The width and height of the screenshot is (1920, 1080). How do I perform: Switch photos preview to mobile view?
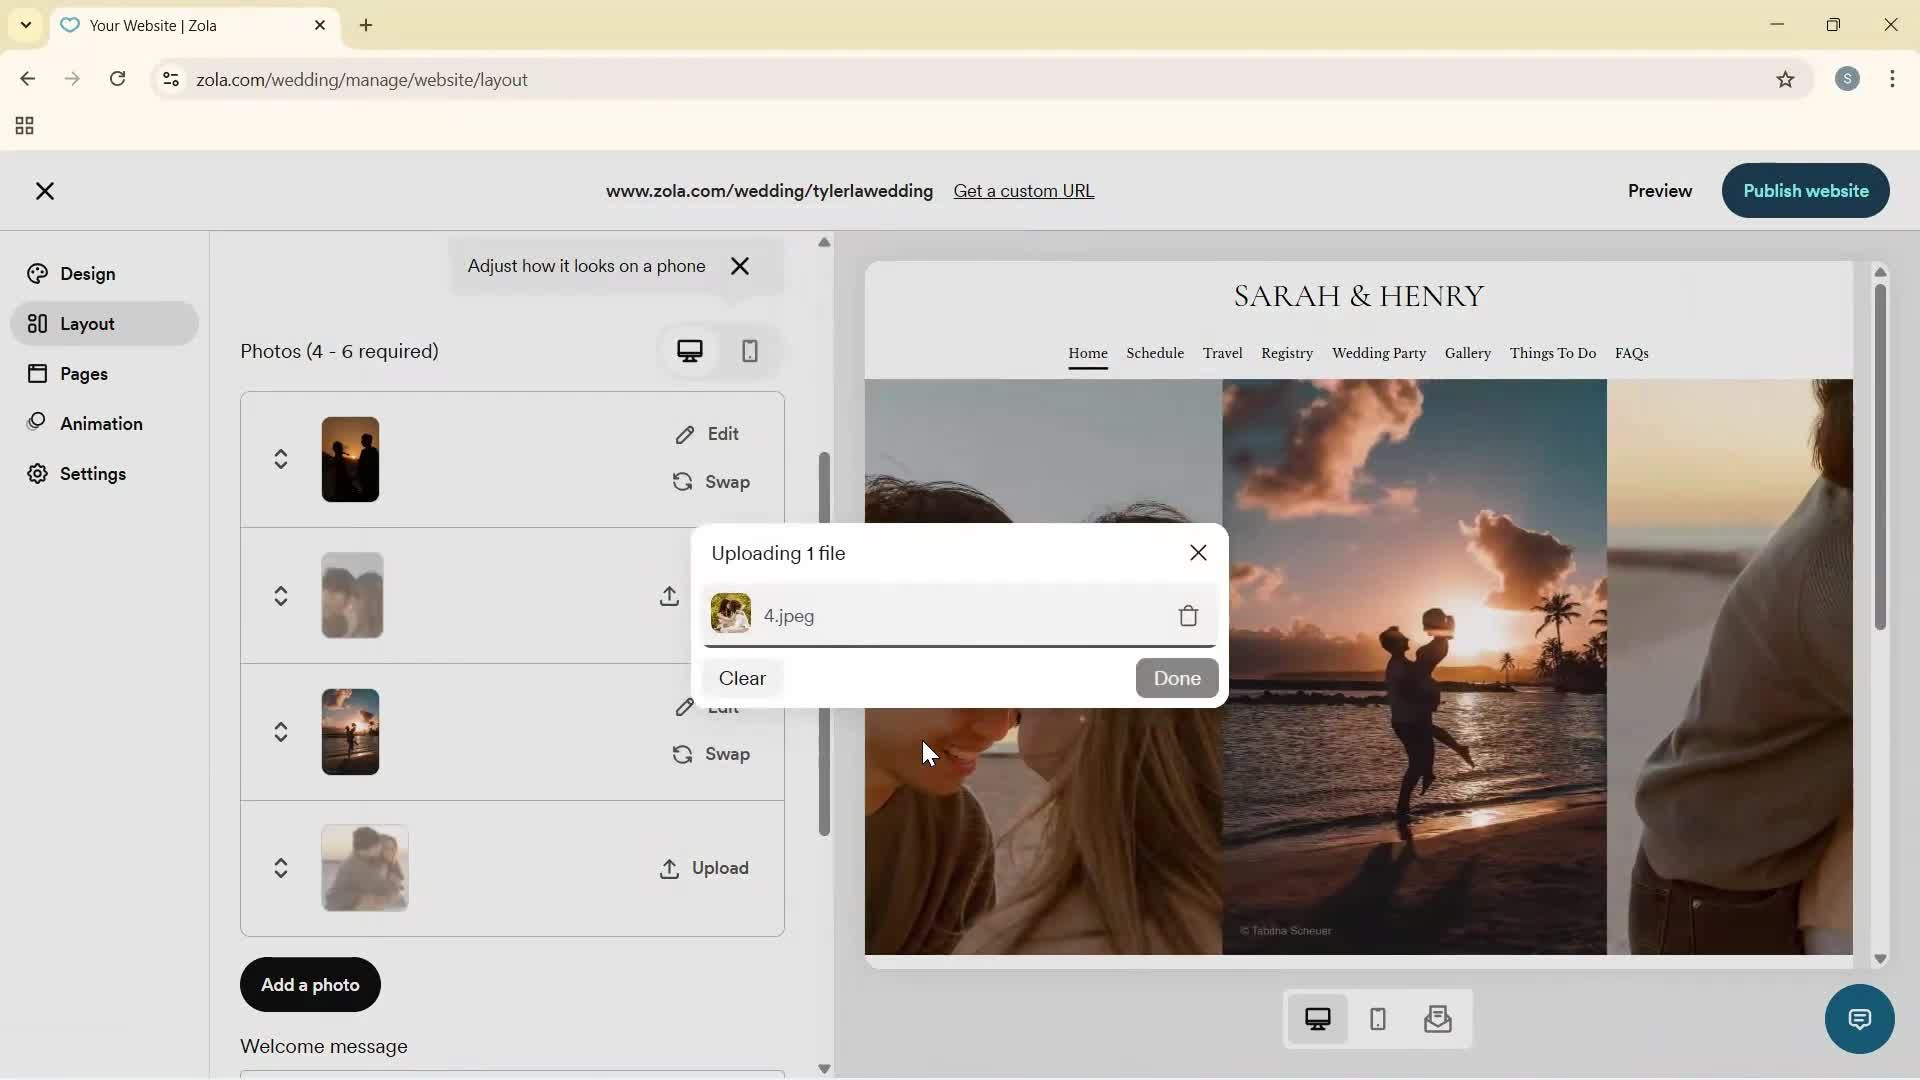click(x=750, y=351)
